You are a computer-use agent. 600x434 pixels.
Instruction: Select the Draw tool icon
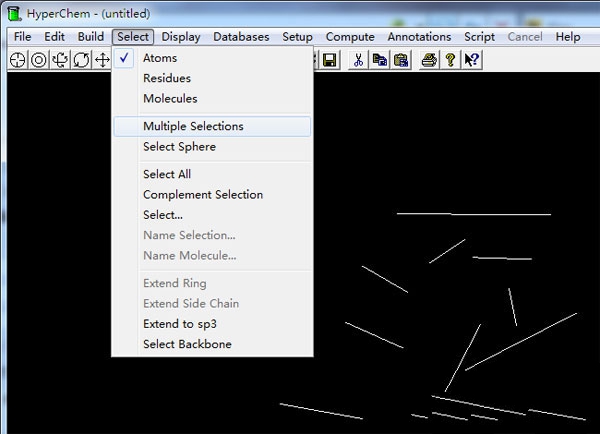[18, 60]
